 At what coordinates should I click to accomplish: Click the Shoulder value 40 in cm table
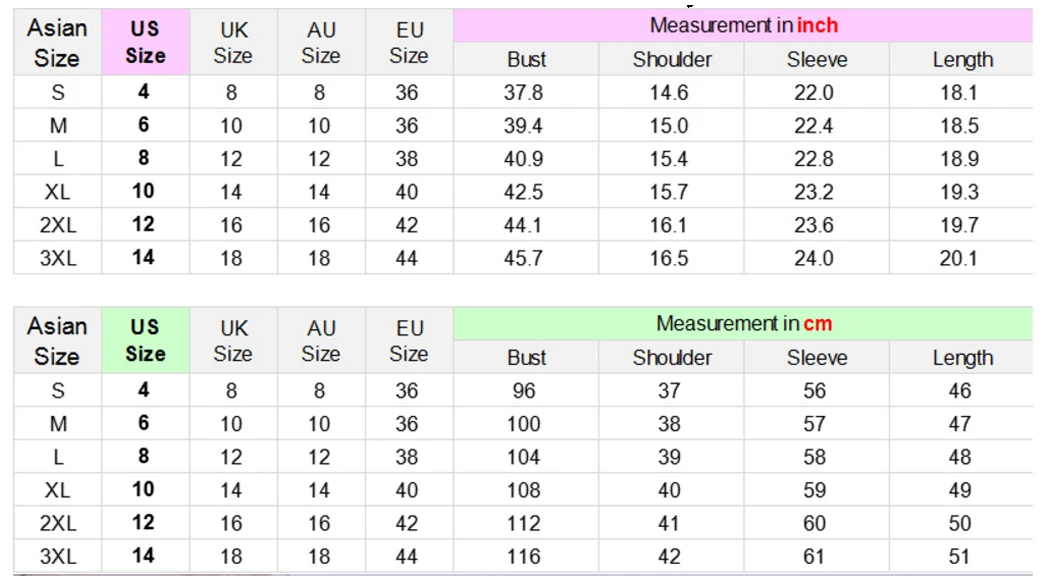click(x=669, y=490)
